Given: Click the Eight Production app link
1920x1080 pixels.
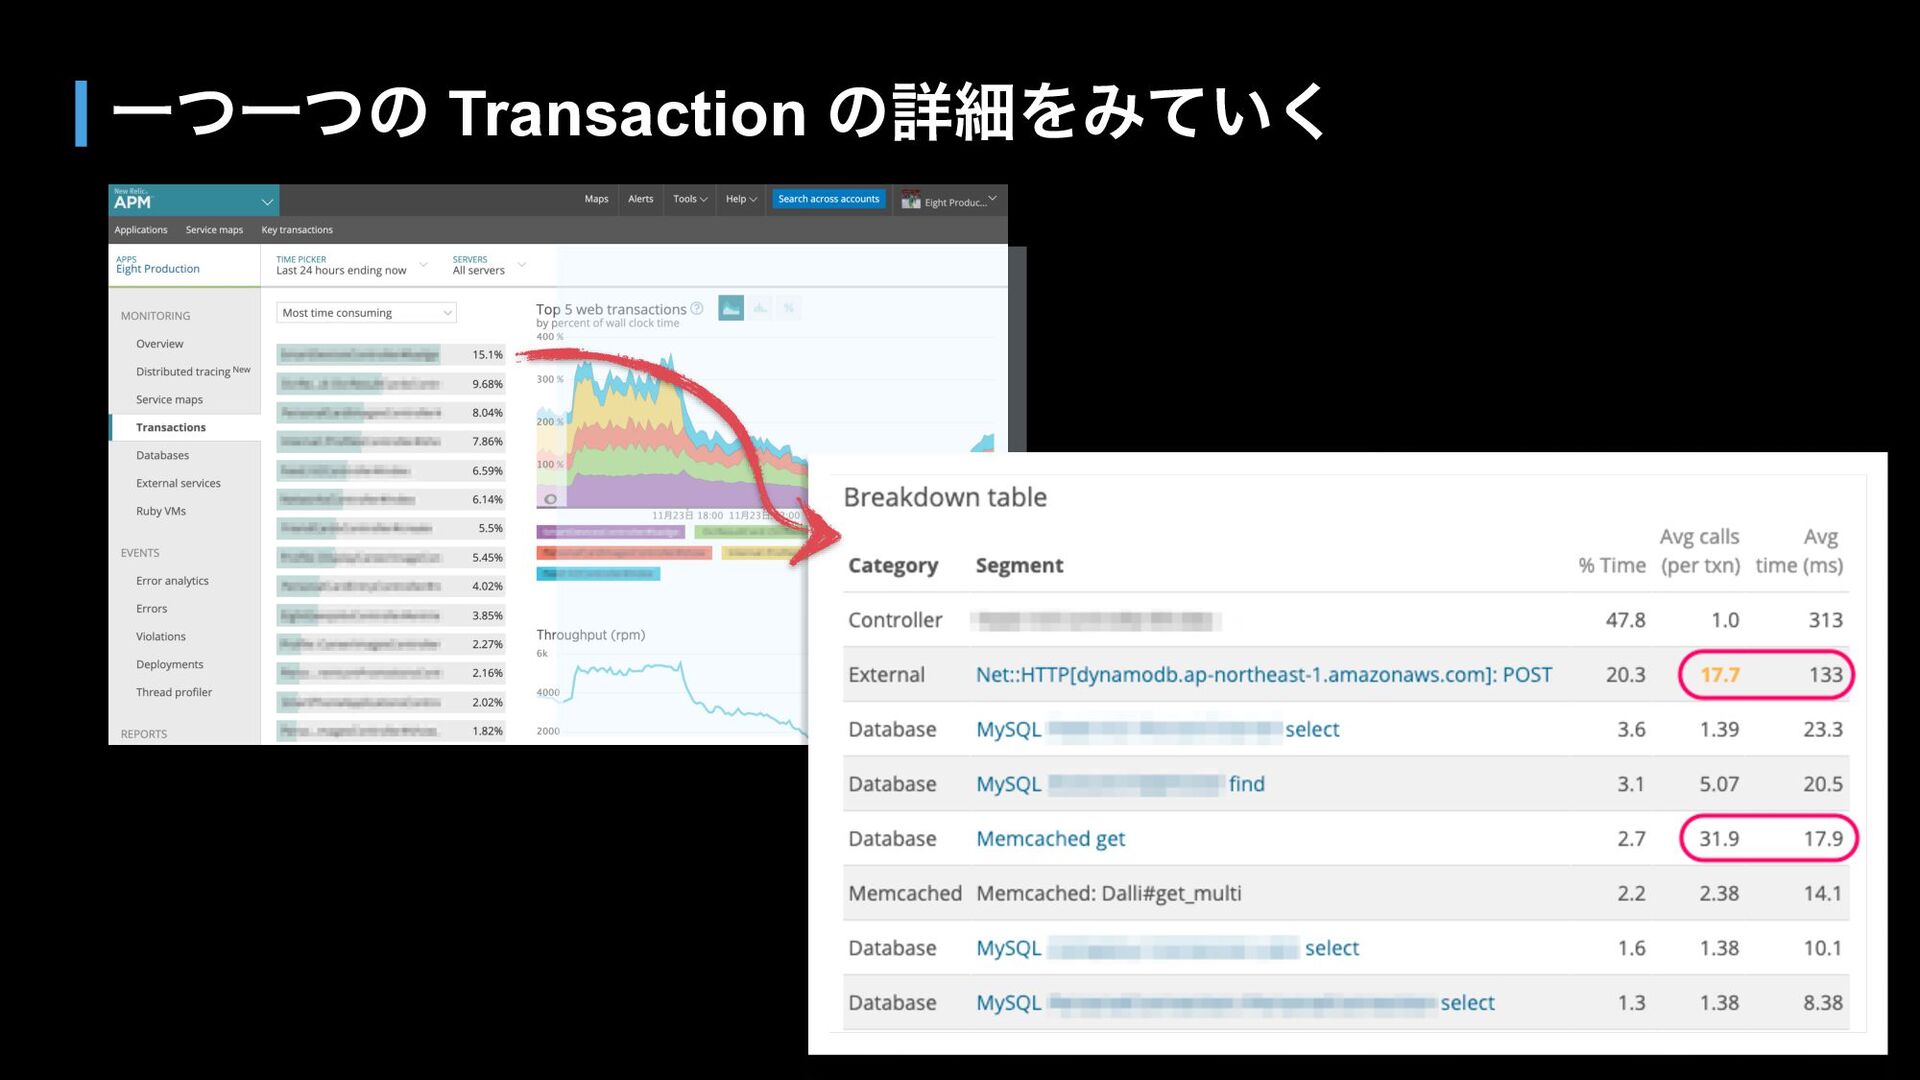Looking at the screenshot, I should point(158,269).
